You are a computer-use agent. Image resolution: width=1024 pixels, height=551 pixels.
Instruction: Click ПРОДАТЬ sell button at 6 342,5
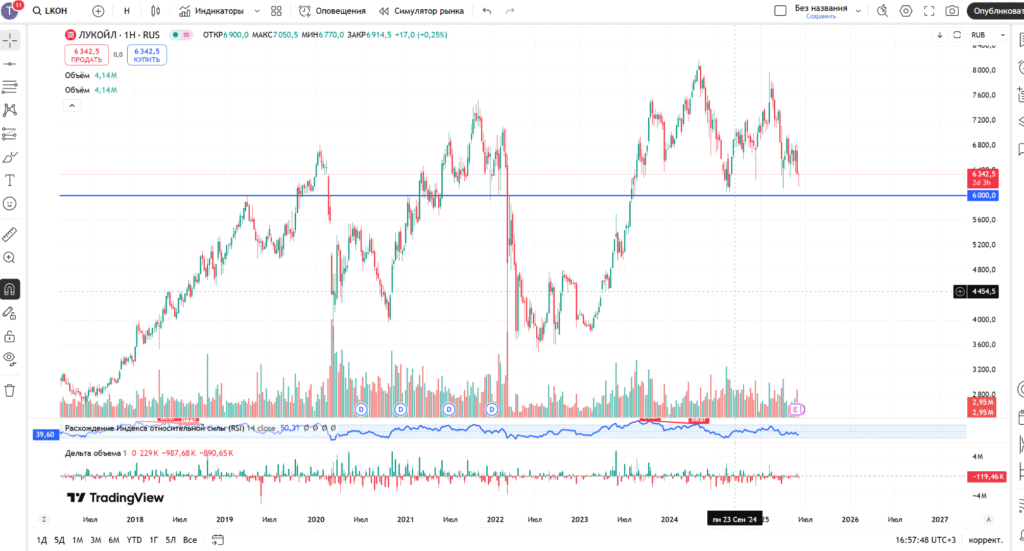coord(86,55)
